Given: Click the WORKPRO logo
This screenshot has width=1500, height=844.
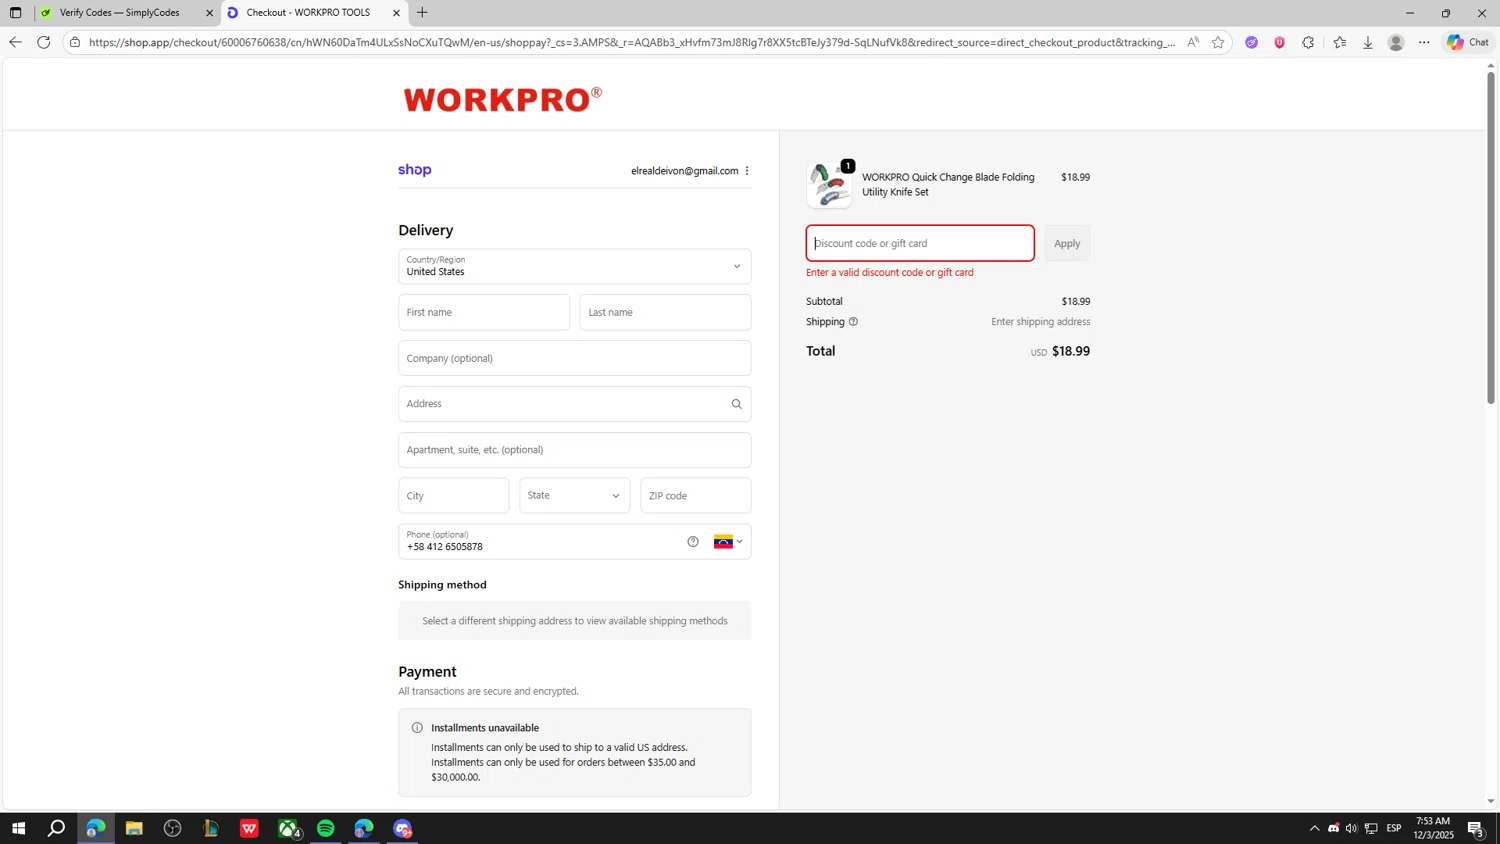Looking at the screenshot, I should (x=502, y=99).
